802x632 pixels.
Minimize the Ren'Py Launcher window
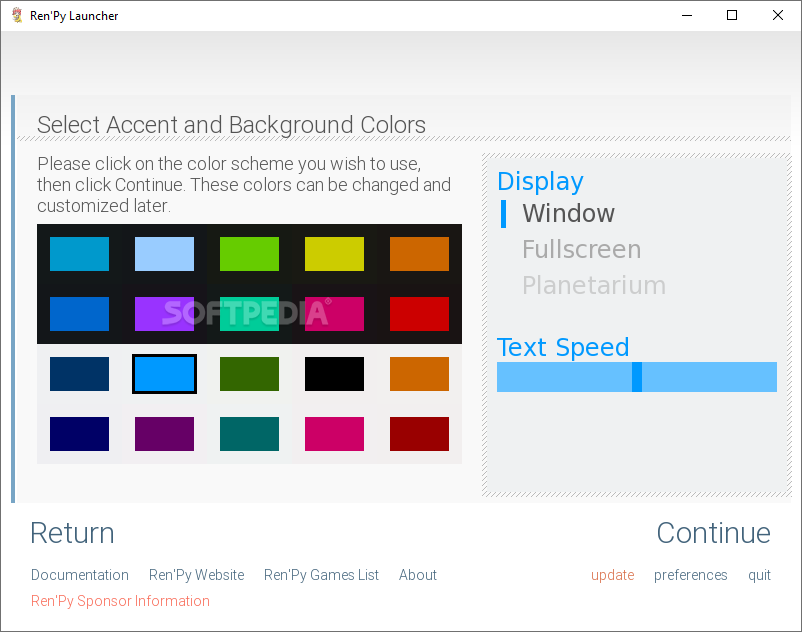point(687,15)
